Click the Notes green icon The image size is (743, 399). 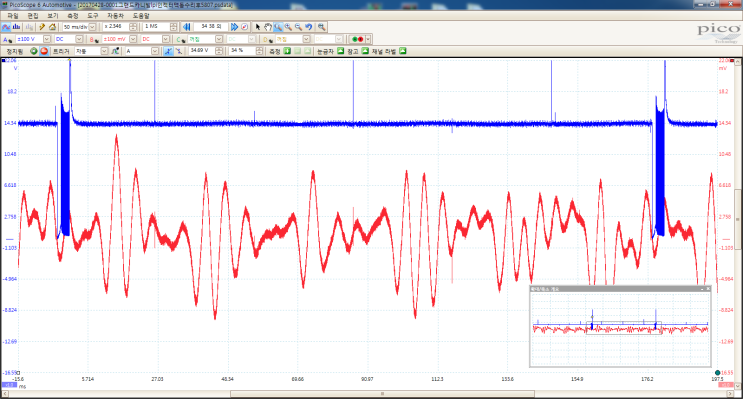365,51
